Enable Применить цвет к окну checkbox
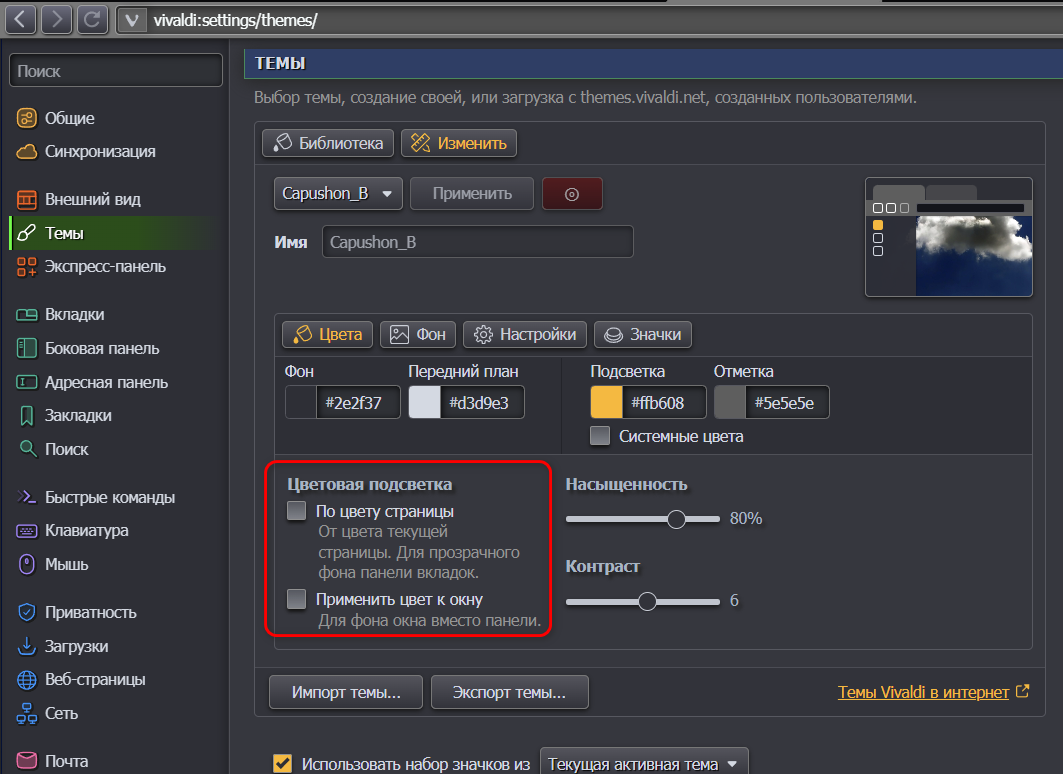 [x=296, y=599]
